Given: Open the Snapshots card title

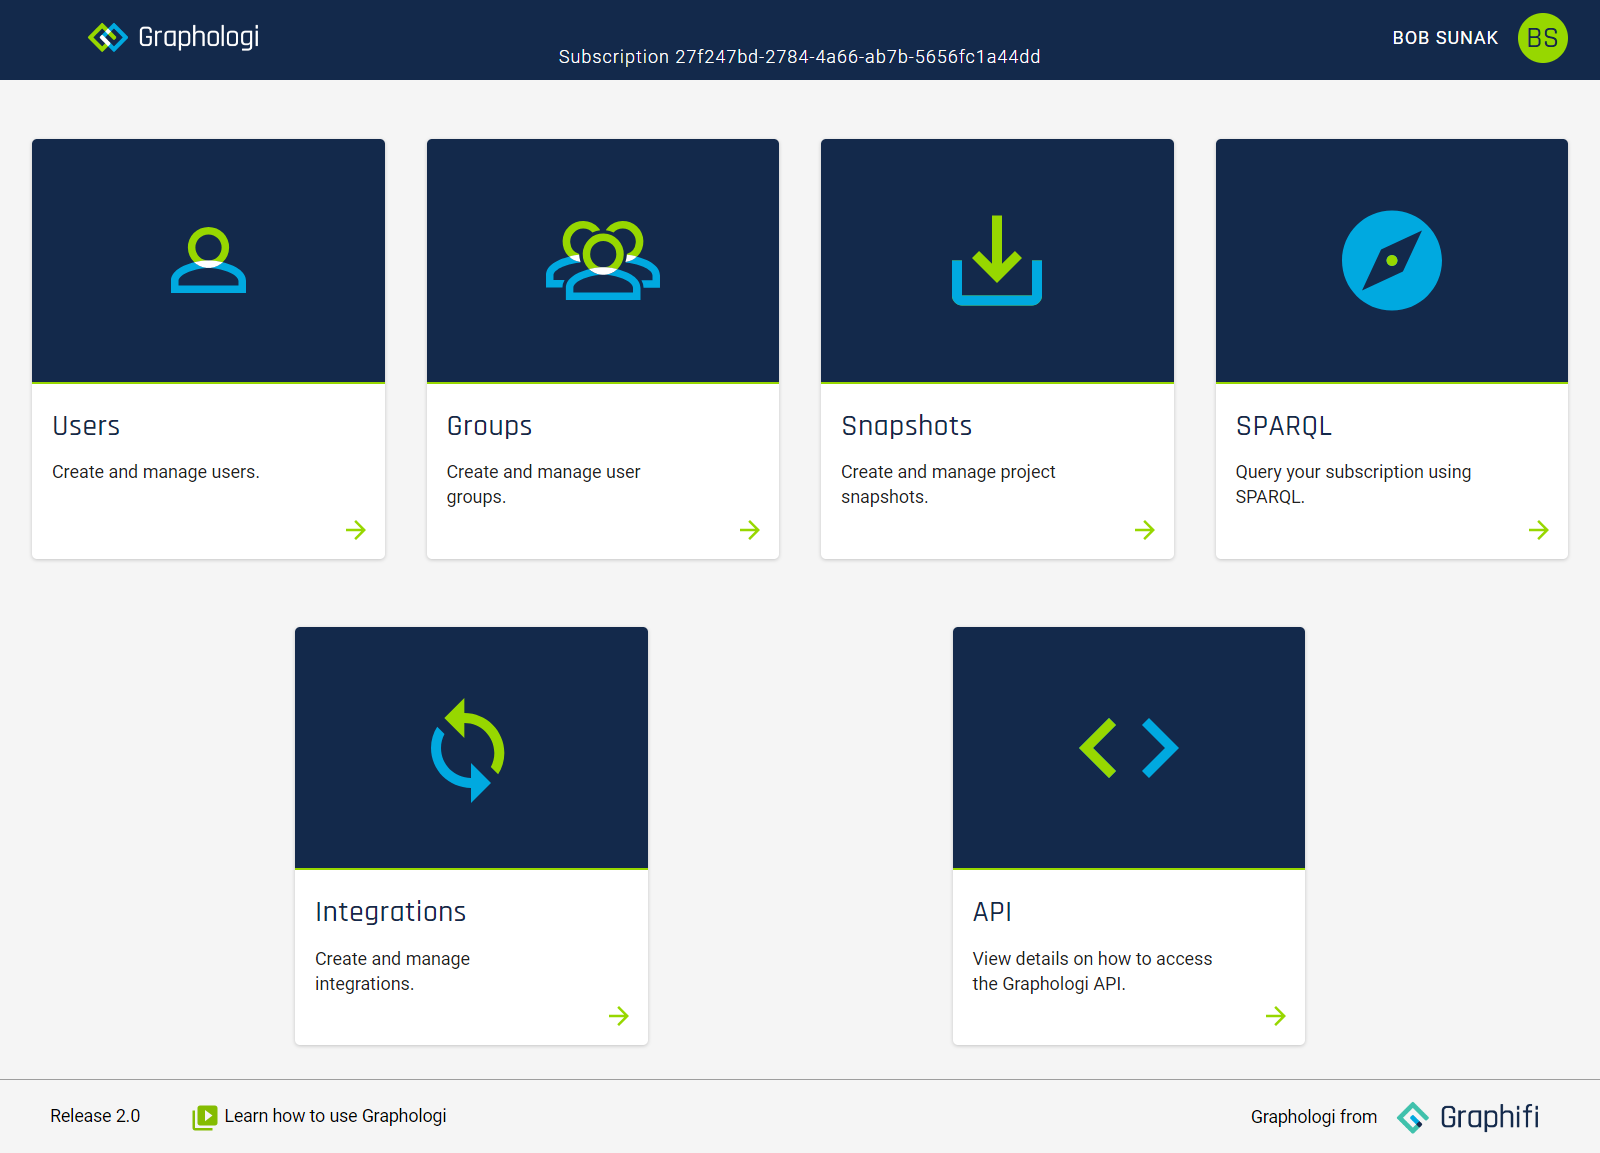Looking at the screenshot, I should tap(907, 426).
